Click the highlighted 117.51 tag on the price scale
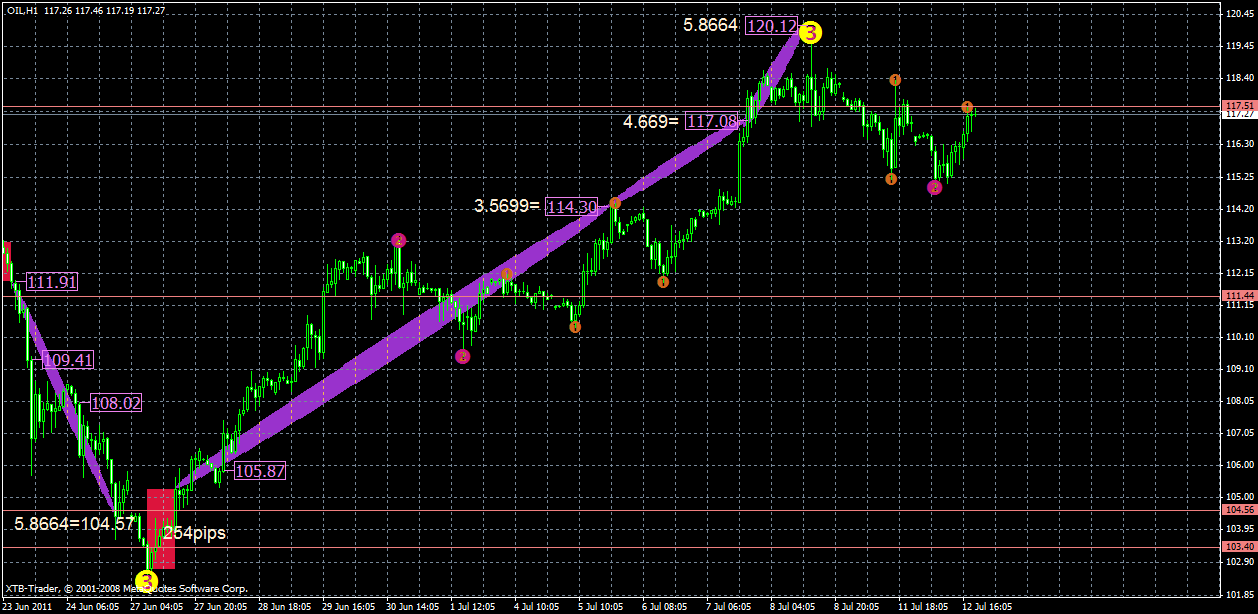The image size is (1258, 614). 1239,104
